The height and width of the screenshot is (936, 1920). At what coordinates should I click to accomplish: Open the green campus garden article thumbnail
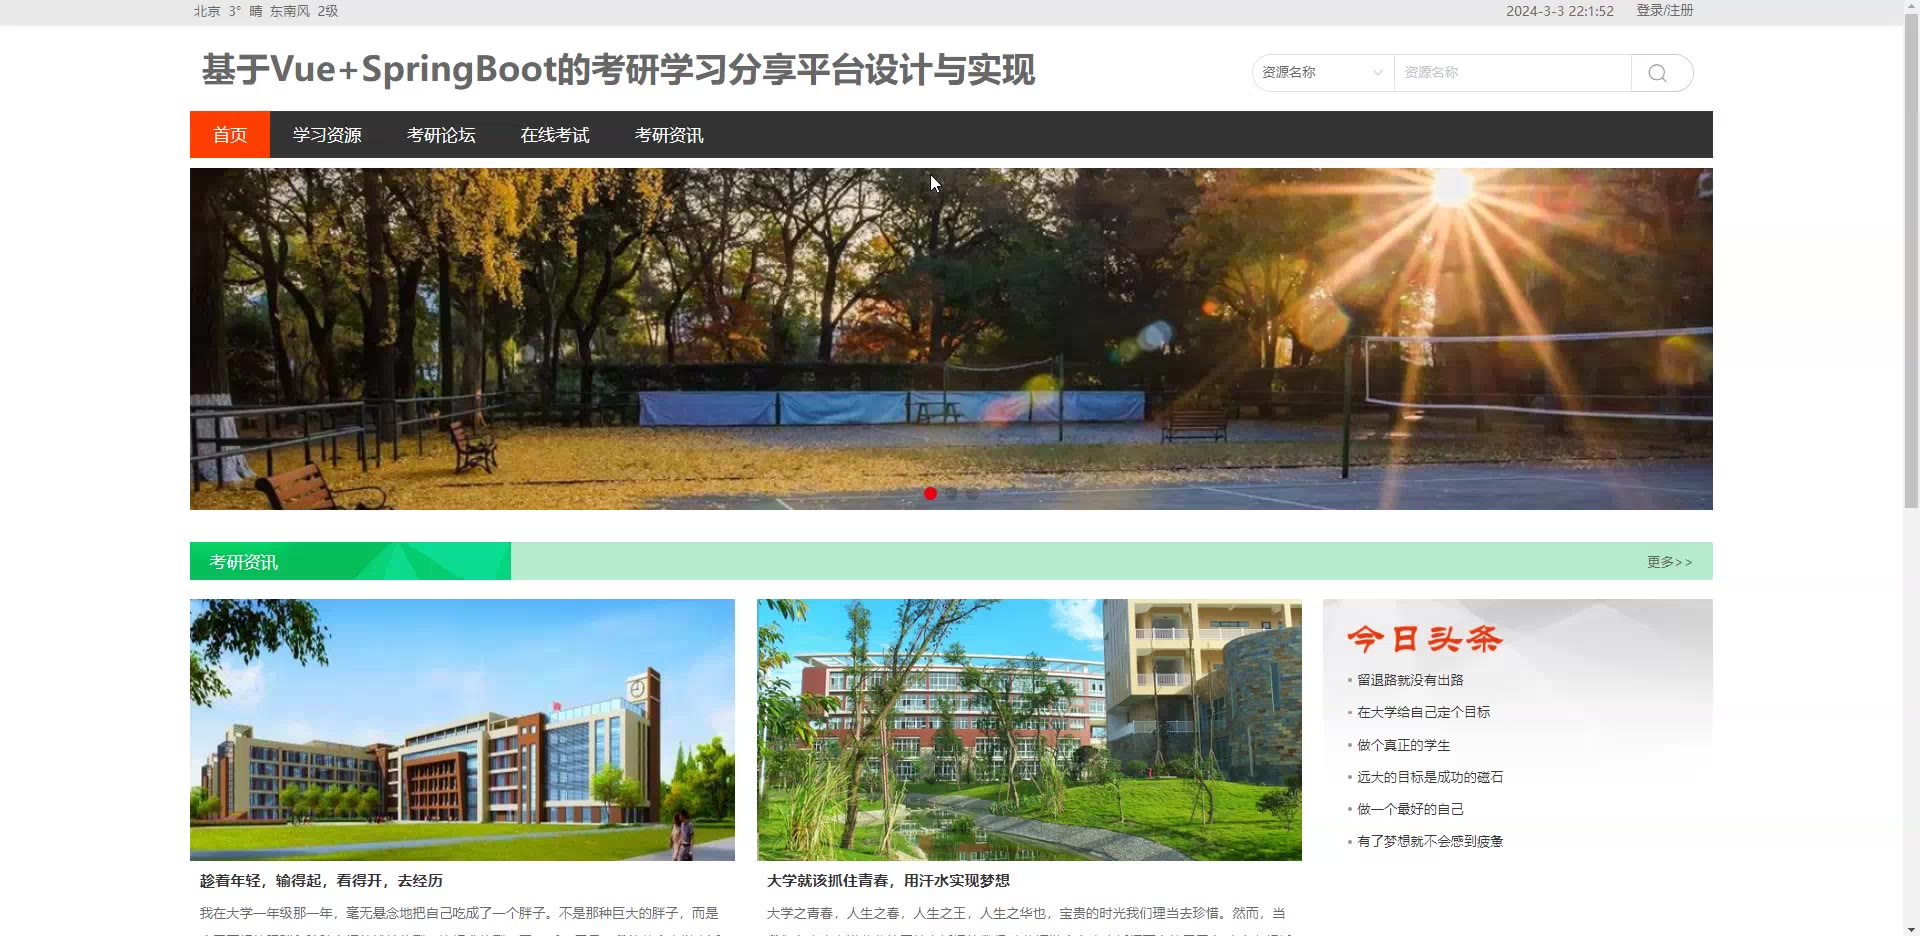click(1029, 730)
